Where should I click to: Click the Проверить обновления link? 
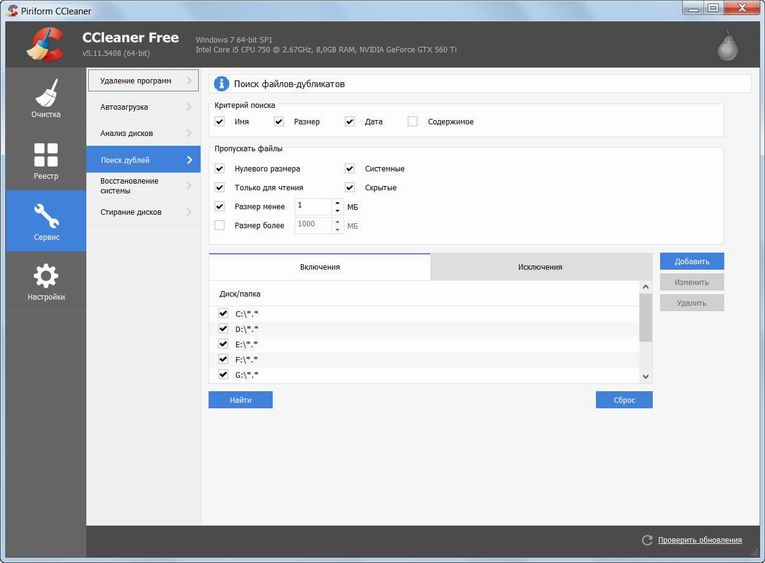(700, 540)
